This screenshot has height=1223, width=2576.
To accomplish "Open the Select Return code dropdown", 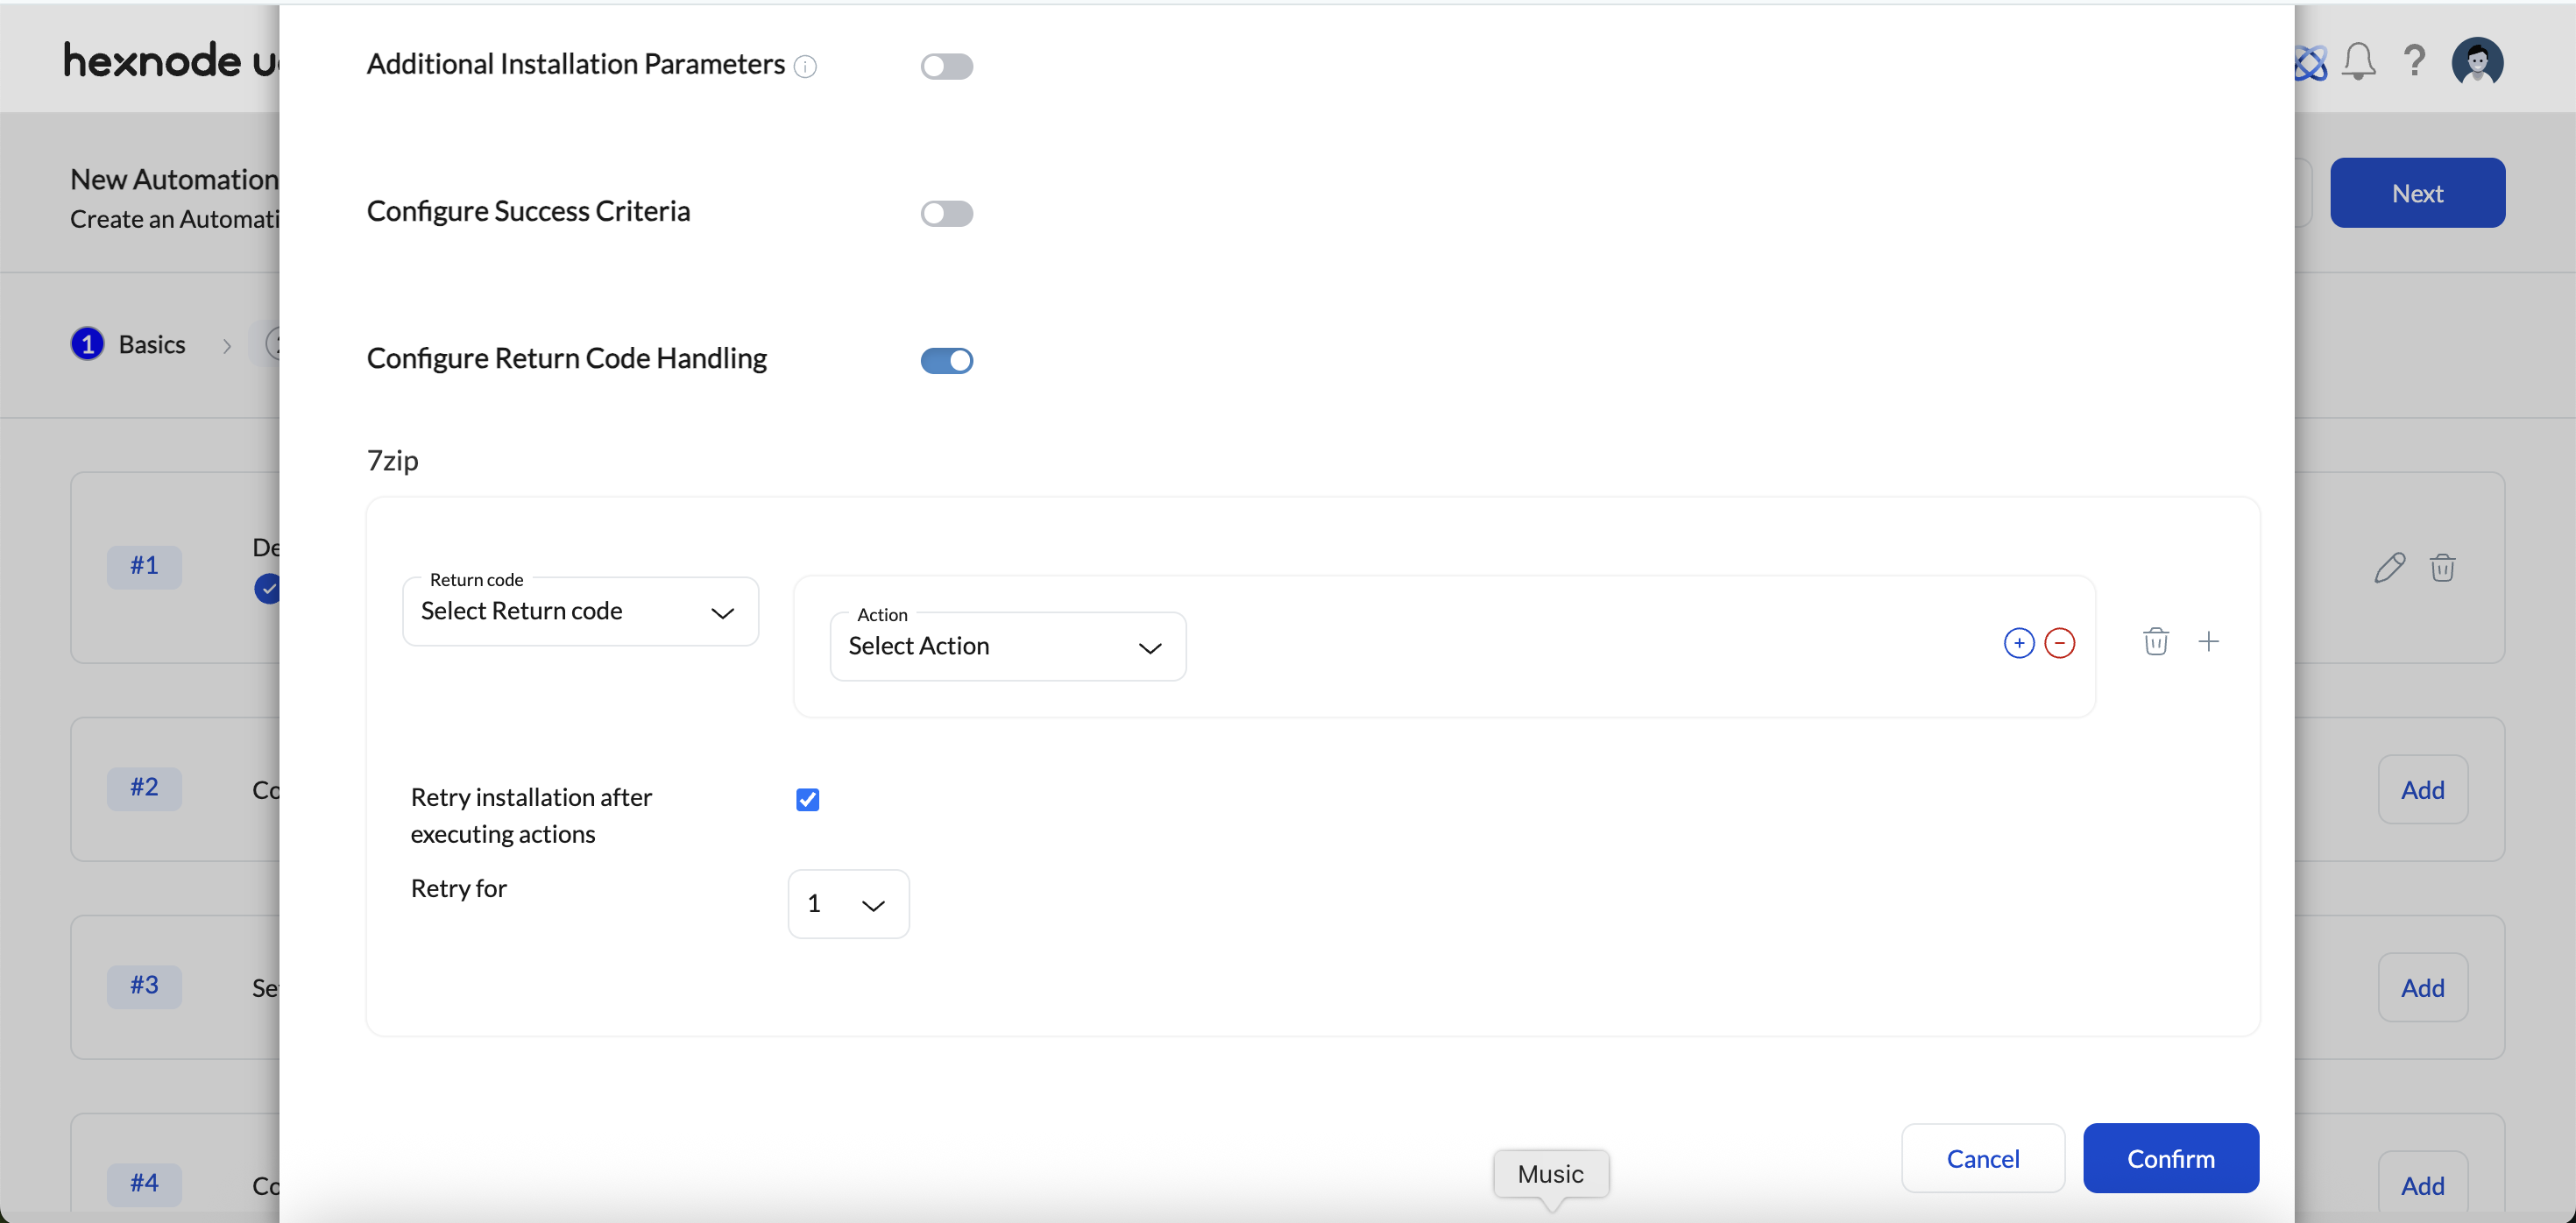I will [580, 611].
